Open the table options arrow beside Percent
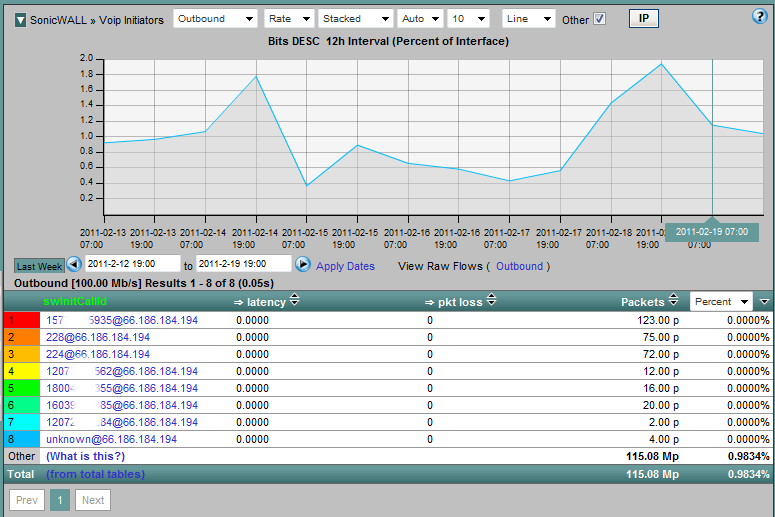Screen dimensions: 775x517 click(765, 302)
